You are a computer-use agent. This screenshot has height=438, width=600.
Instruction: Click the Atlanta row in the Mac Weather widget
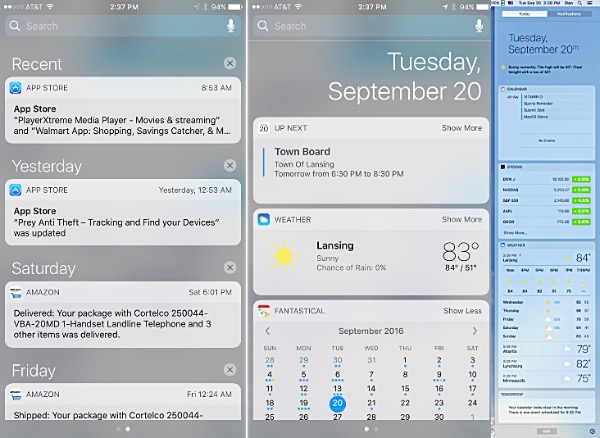tap(546, 349)
